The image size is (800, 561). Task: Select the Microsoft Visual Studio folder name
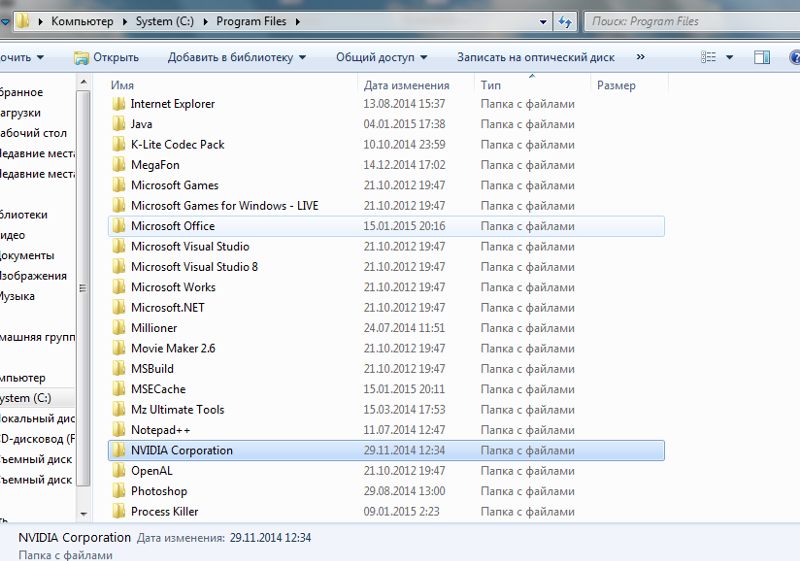point(190,246)
